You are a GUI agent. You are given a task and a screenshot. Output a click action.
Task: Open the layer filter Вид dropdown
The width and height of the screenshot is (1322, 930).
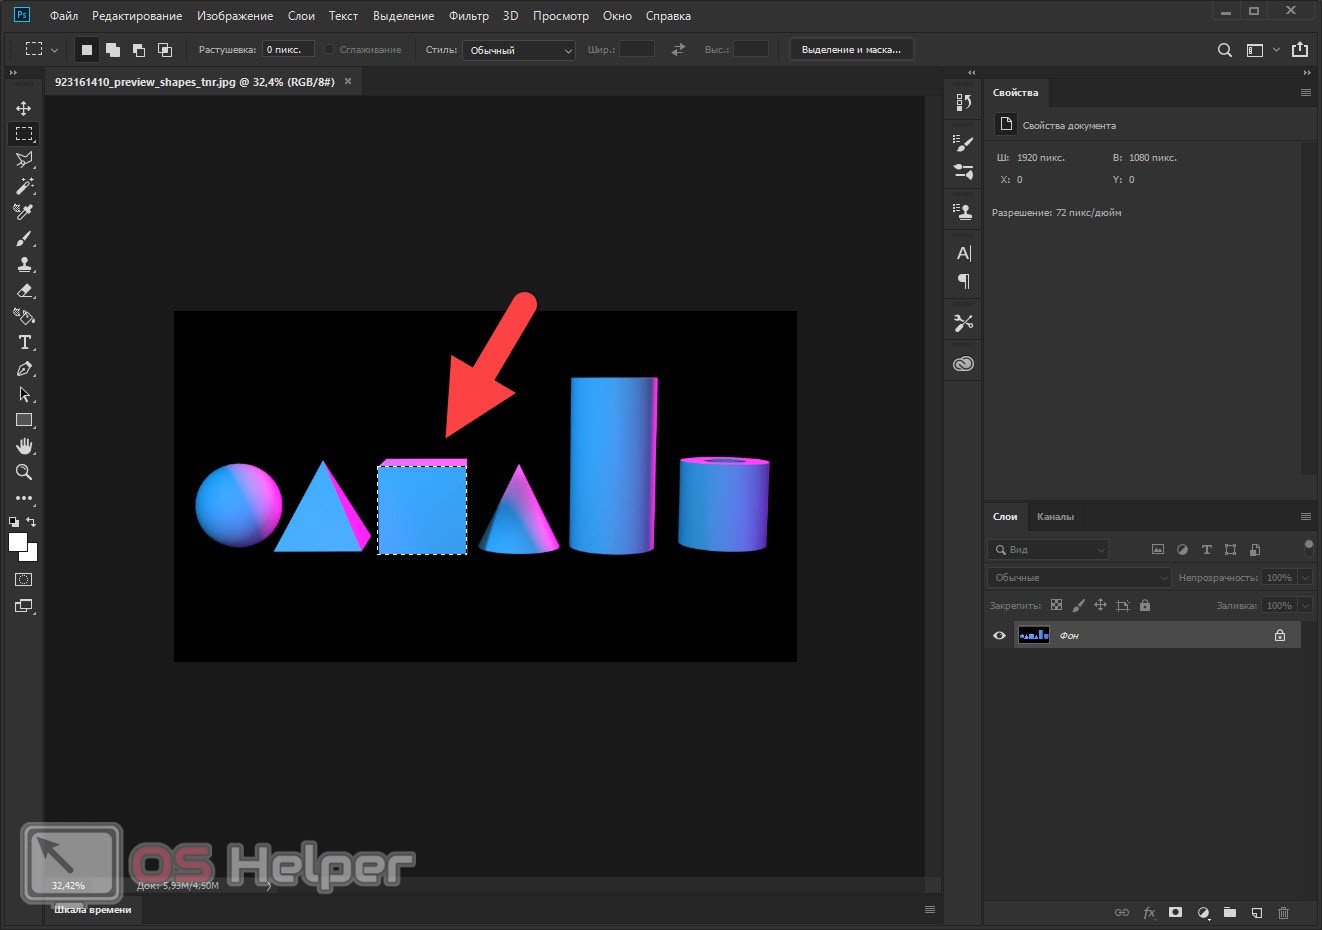pos(1048,549)
